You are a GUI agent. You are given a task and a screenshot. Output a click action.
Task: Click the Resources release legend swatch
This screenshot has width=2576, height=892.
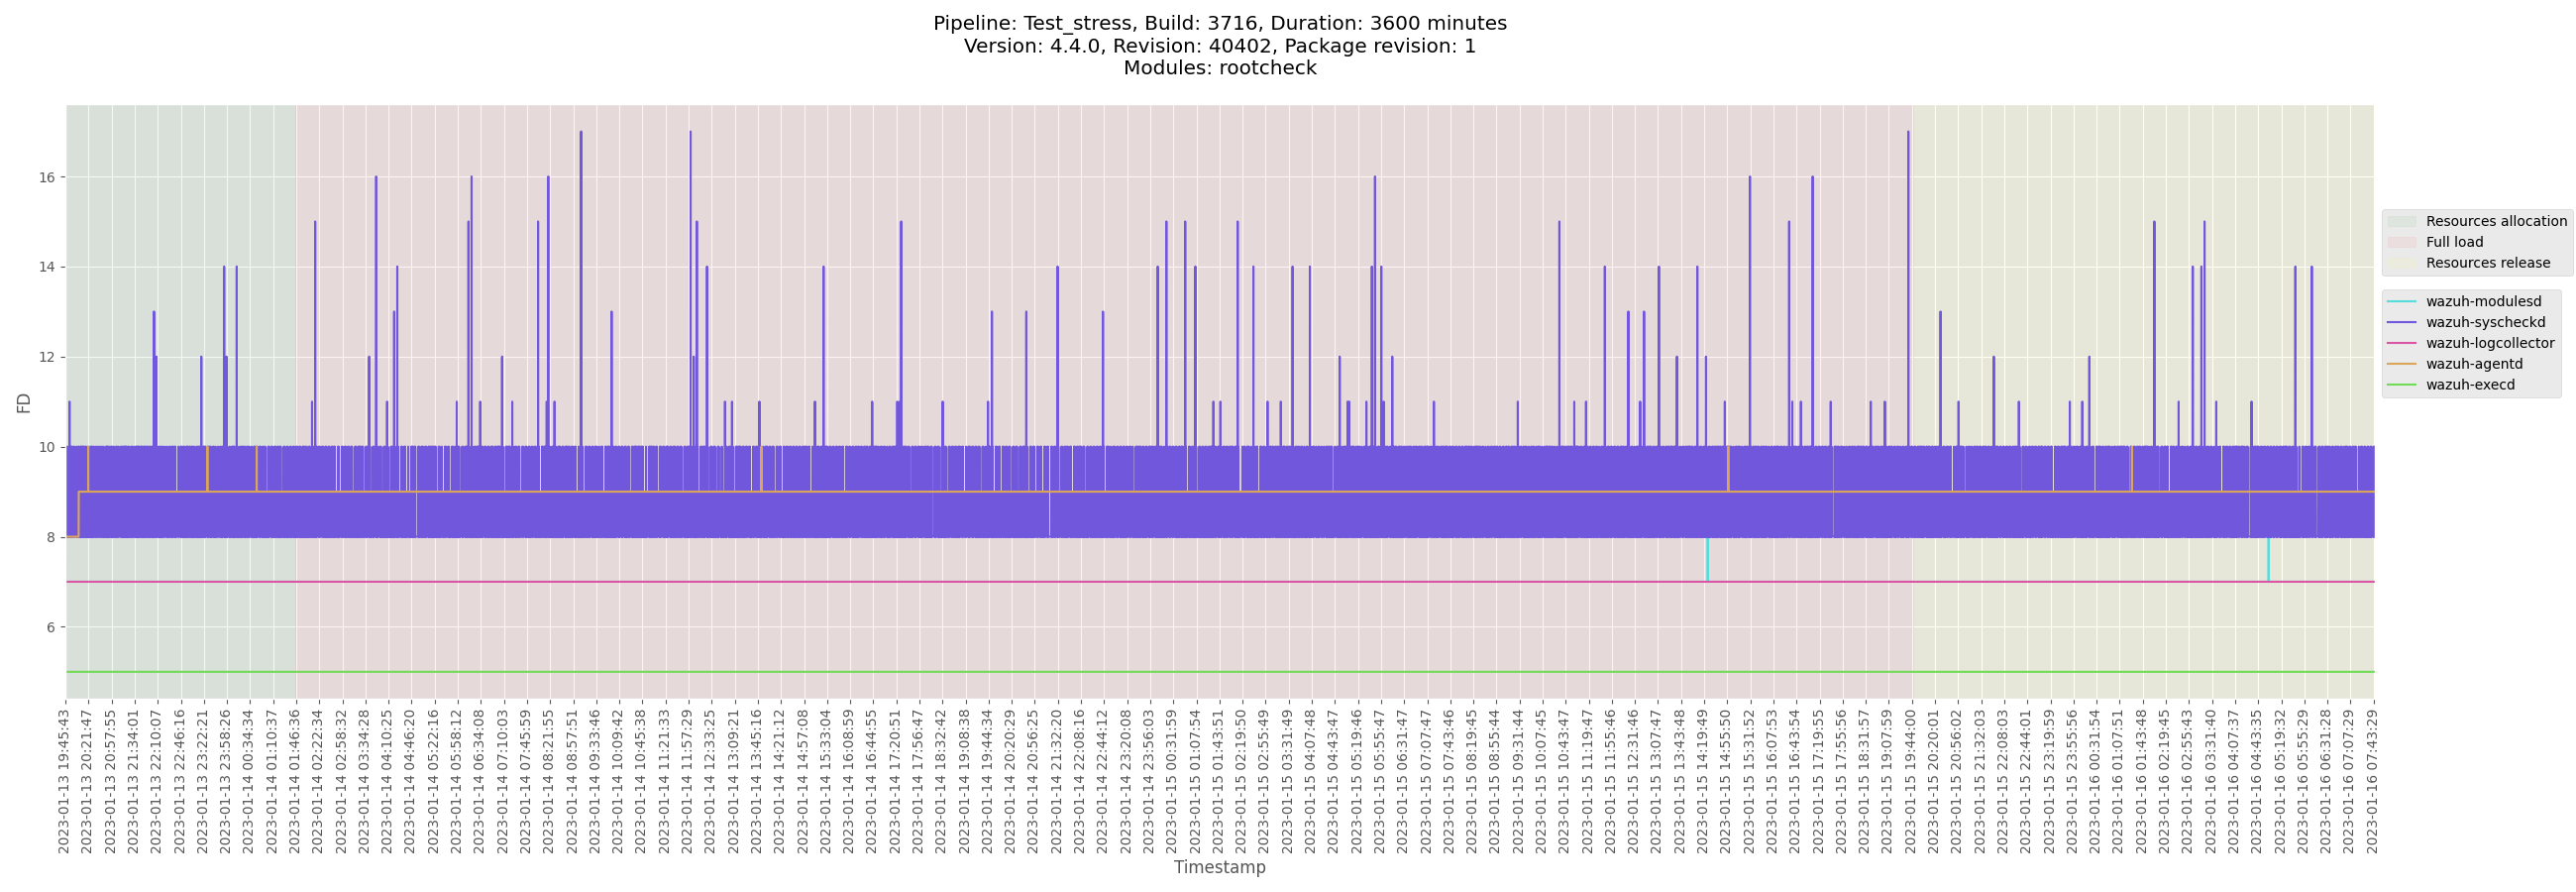2401,263
